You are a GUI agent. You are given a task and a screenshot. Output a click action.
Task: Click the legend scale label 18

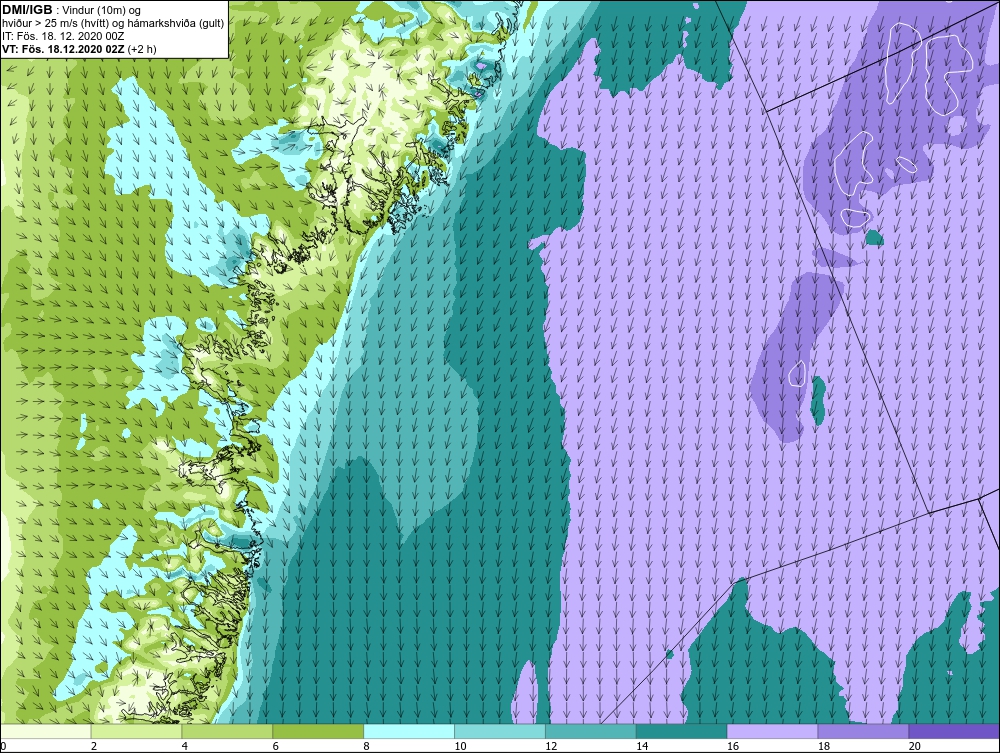(823, 746)
